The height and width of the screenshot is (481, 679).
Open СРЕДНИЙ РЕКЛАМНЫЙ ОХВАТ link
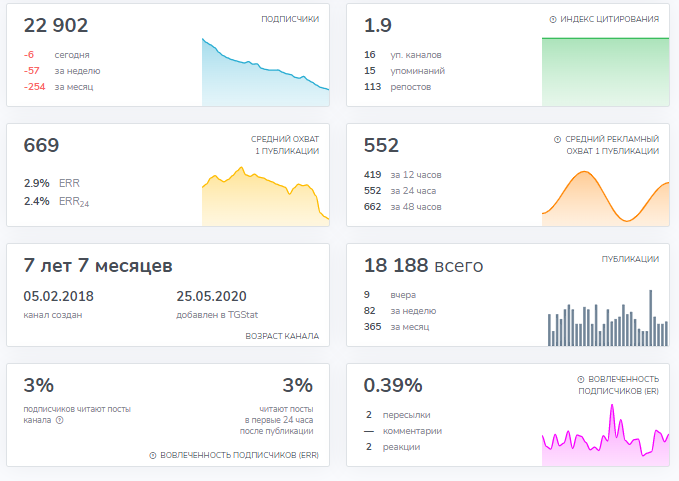coord(611,145)
